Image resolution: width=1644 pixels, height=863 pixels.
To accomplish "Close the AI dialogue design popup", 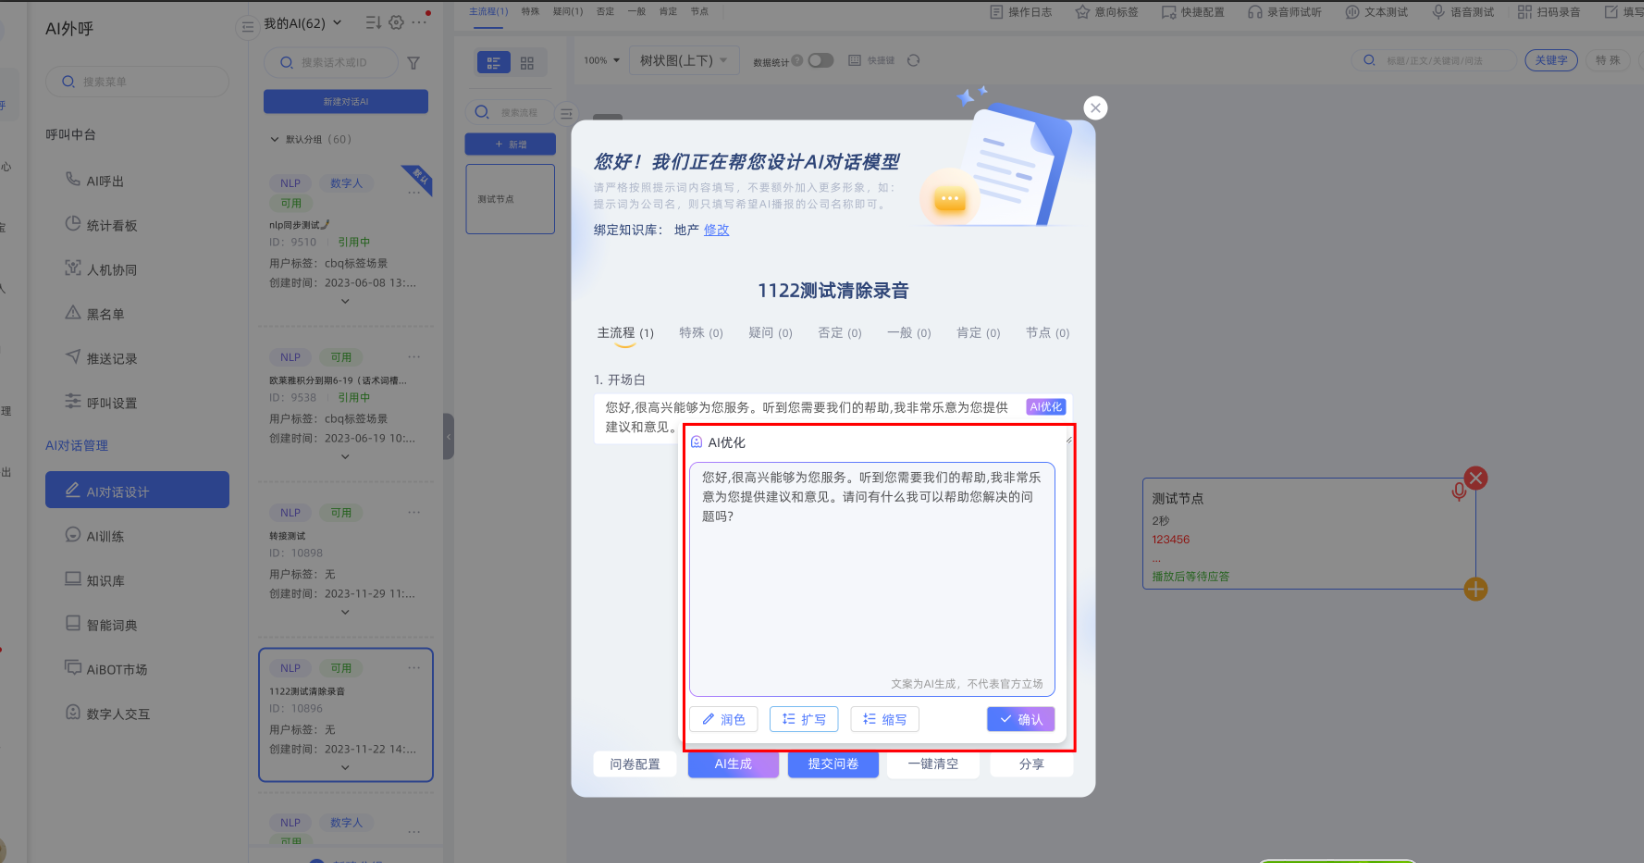I will click(1095, 108).
